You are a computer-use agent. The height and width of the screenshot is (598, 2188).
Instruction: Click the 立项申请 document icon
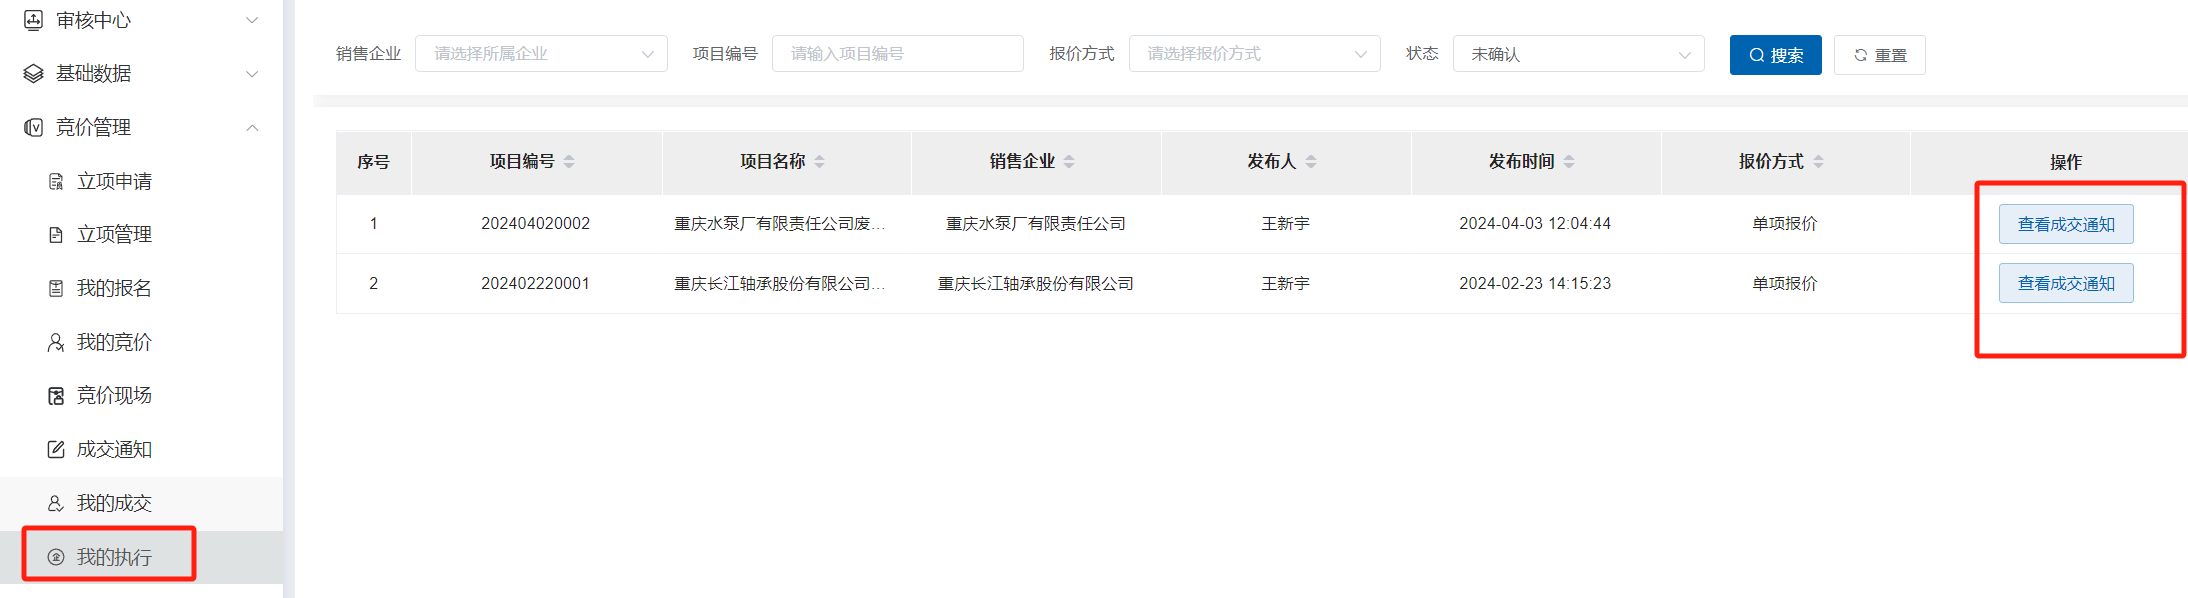pos(56,182)
